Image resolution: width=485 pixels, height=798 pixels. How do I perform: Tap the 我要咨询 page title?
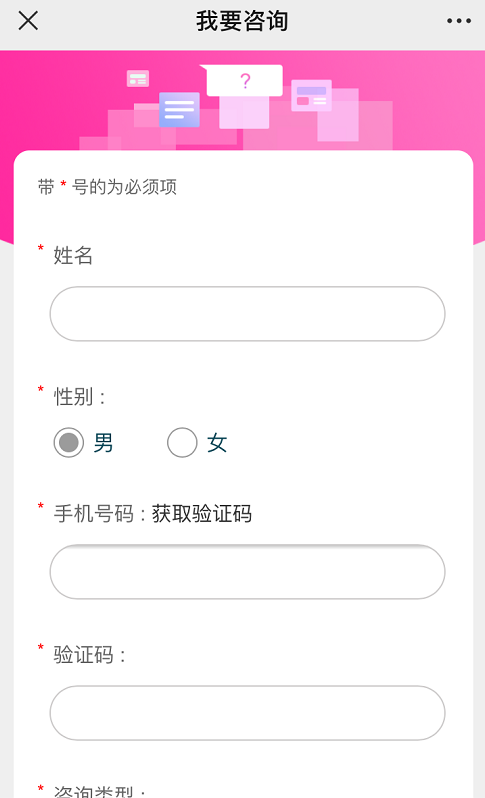pos(242,21)
